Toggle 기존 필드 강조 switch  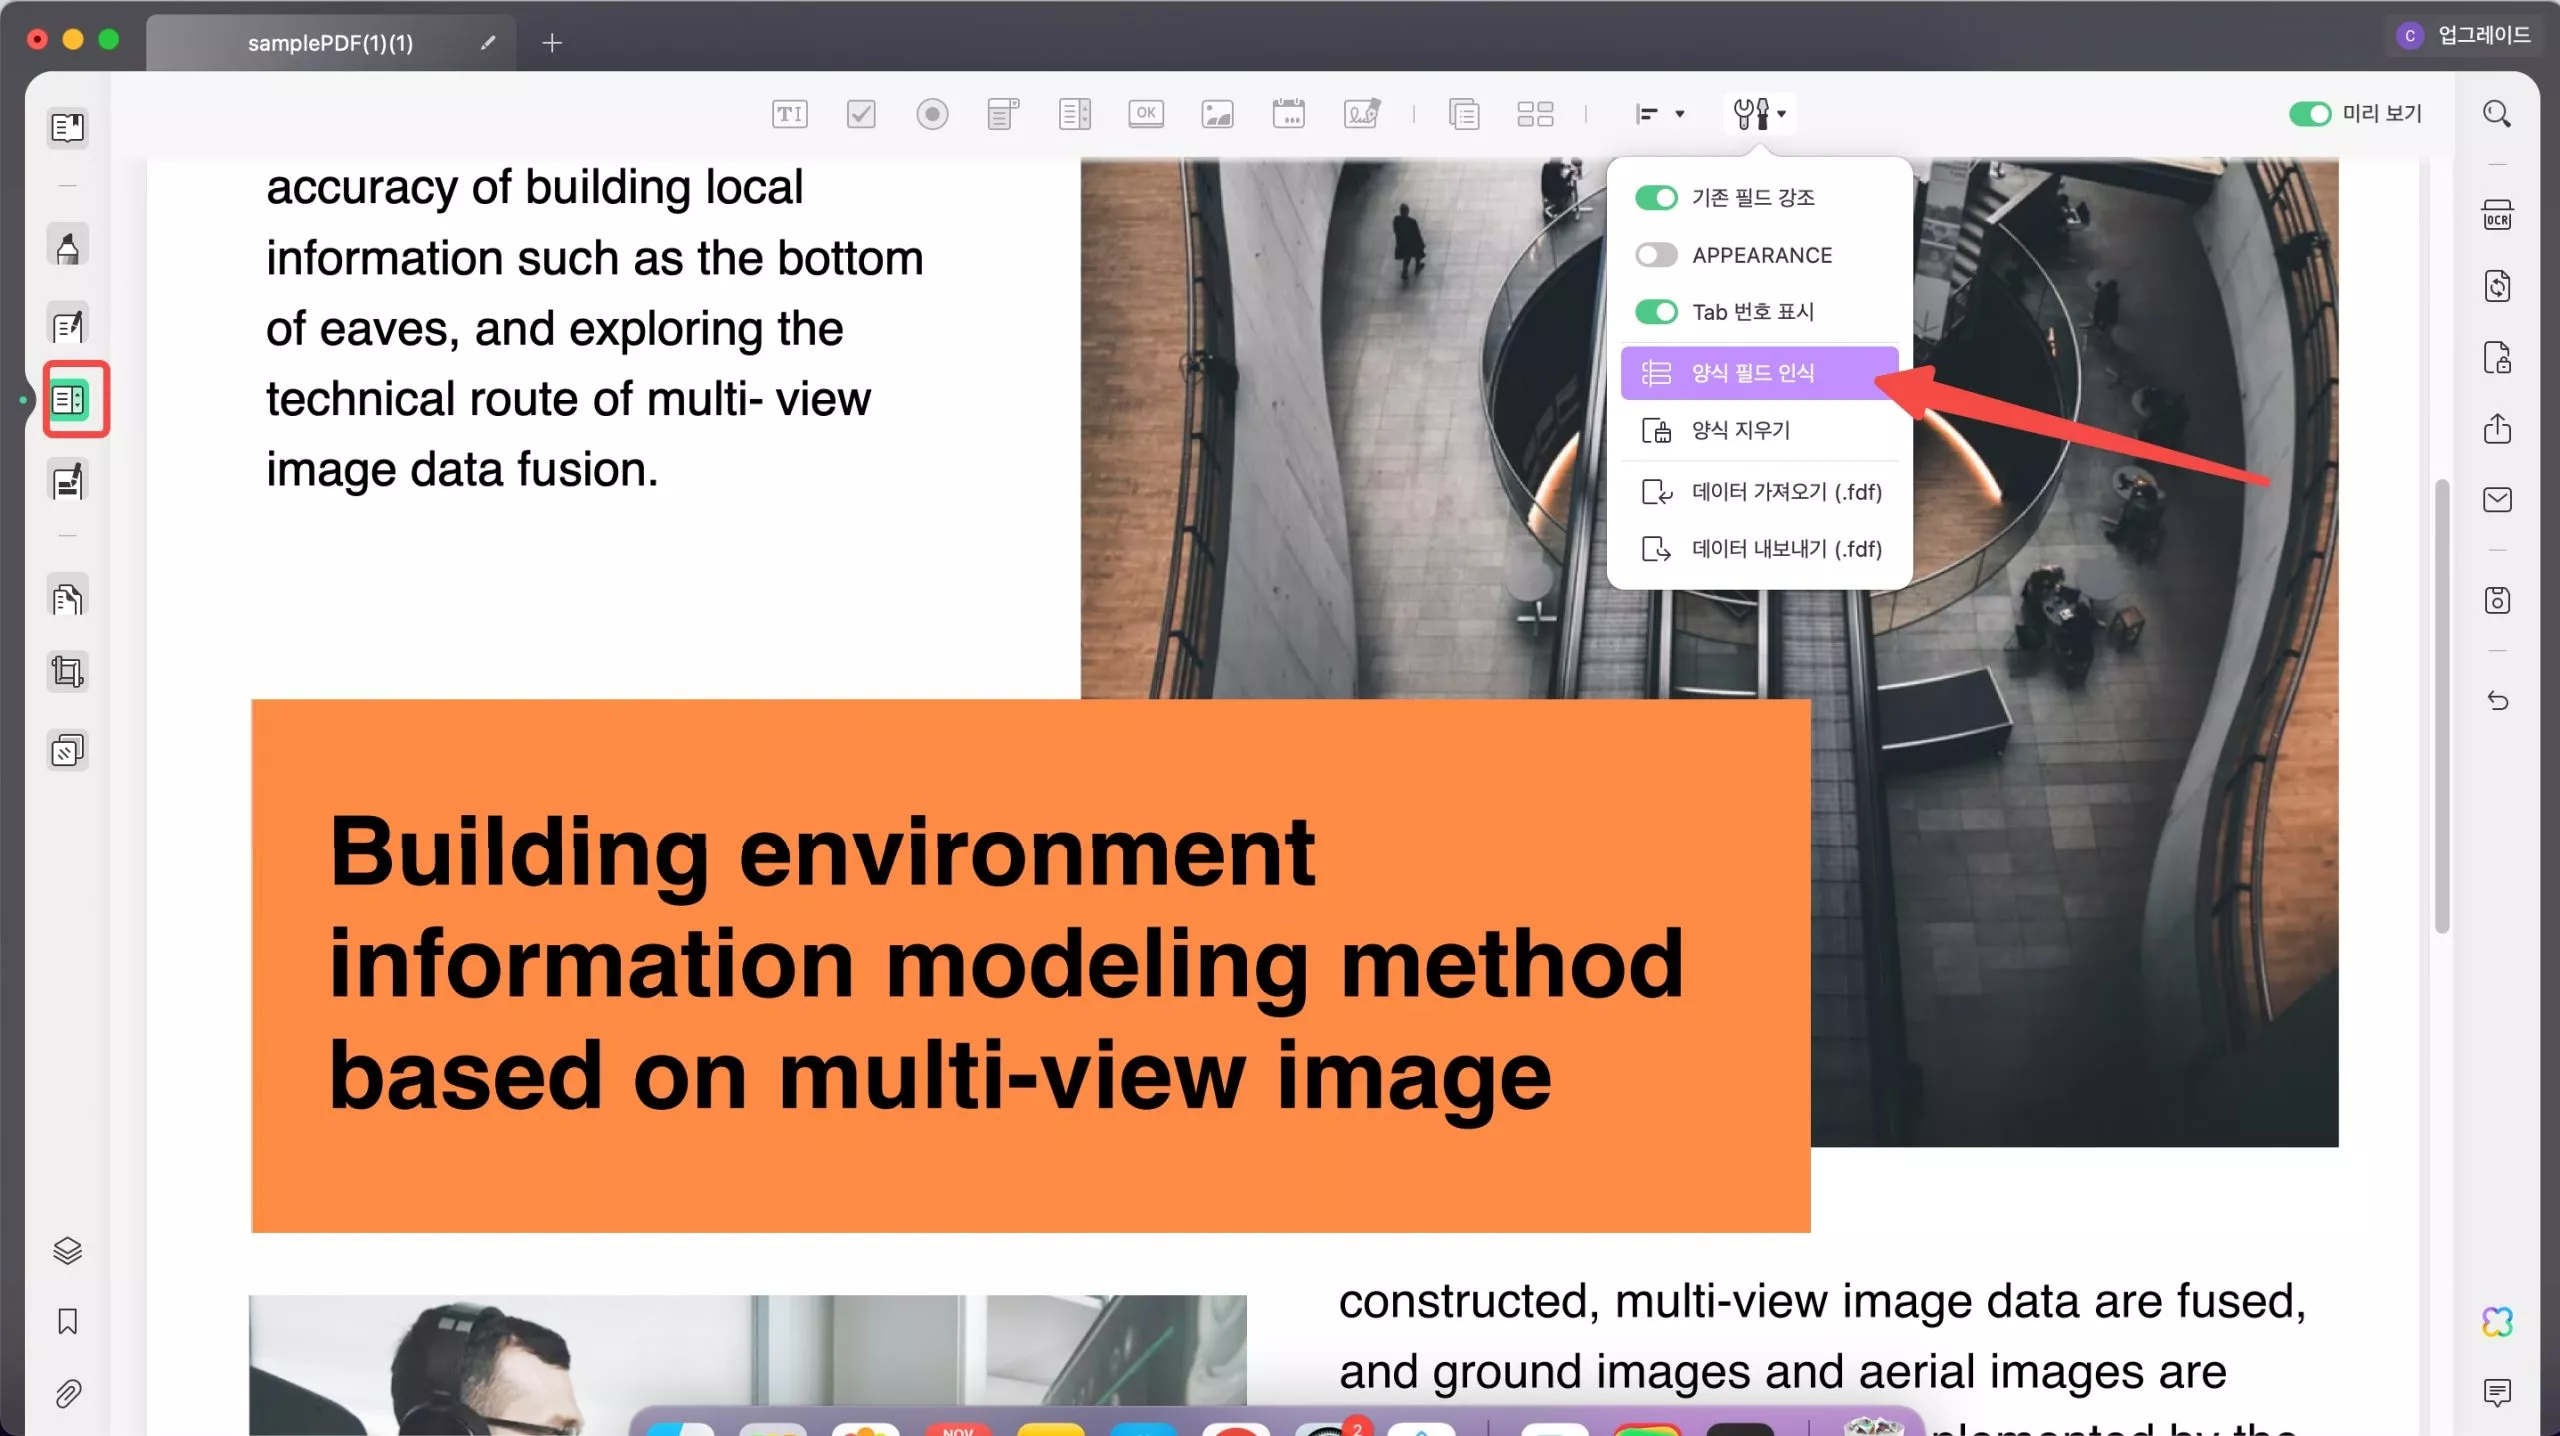point(1656,198)
